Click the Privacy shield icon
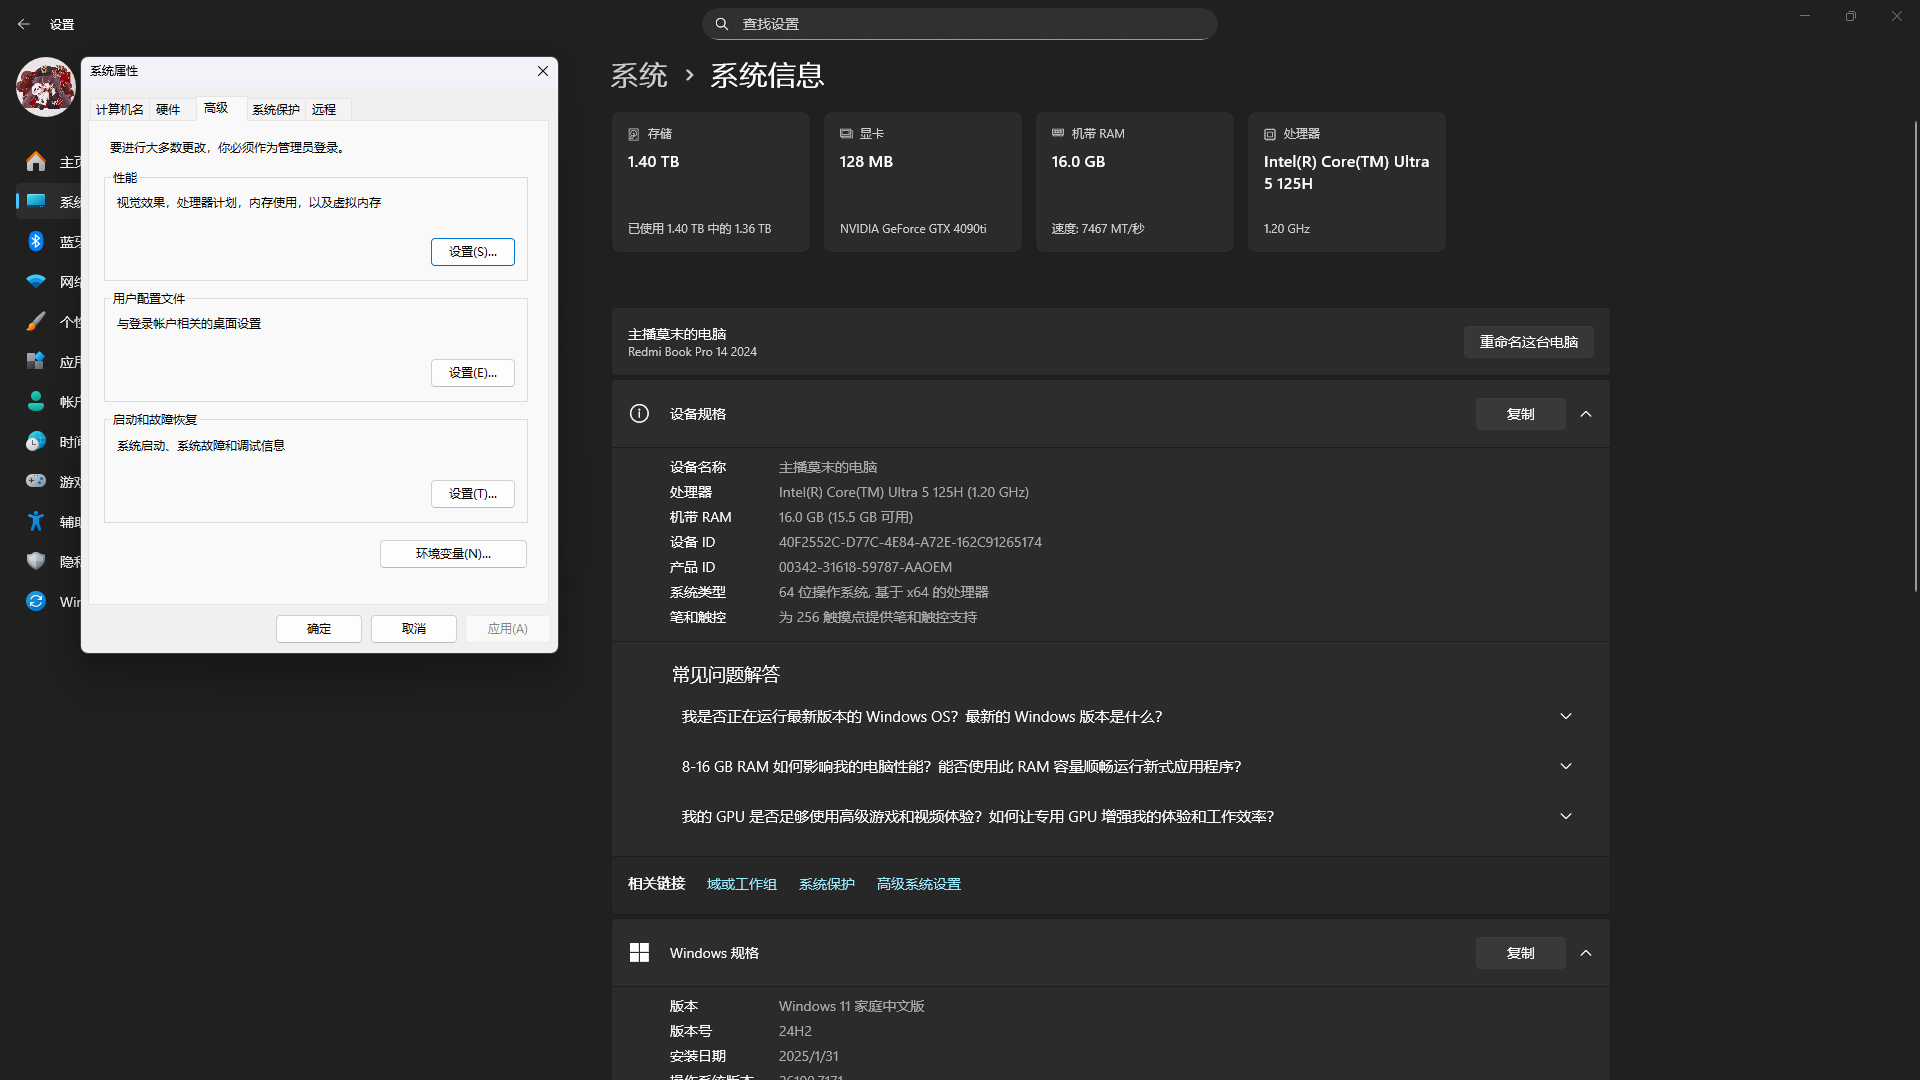 click(x=36, y=561)
